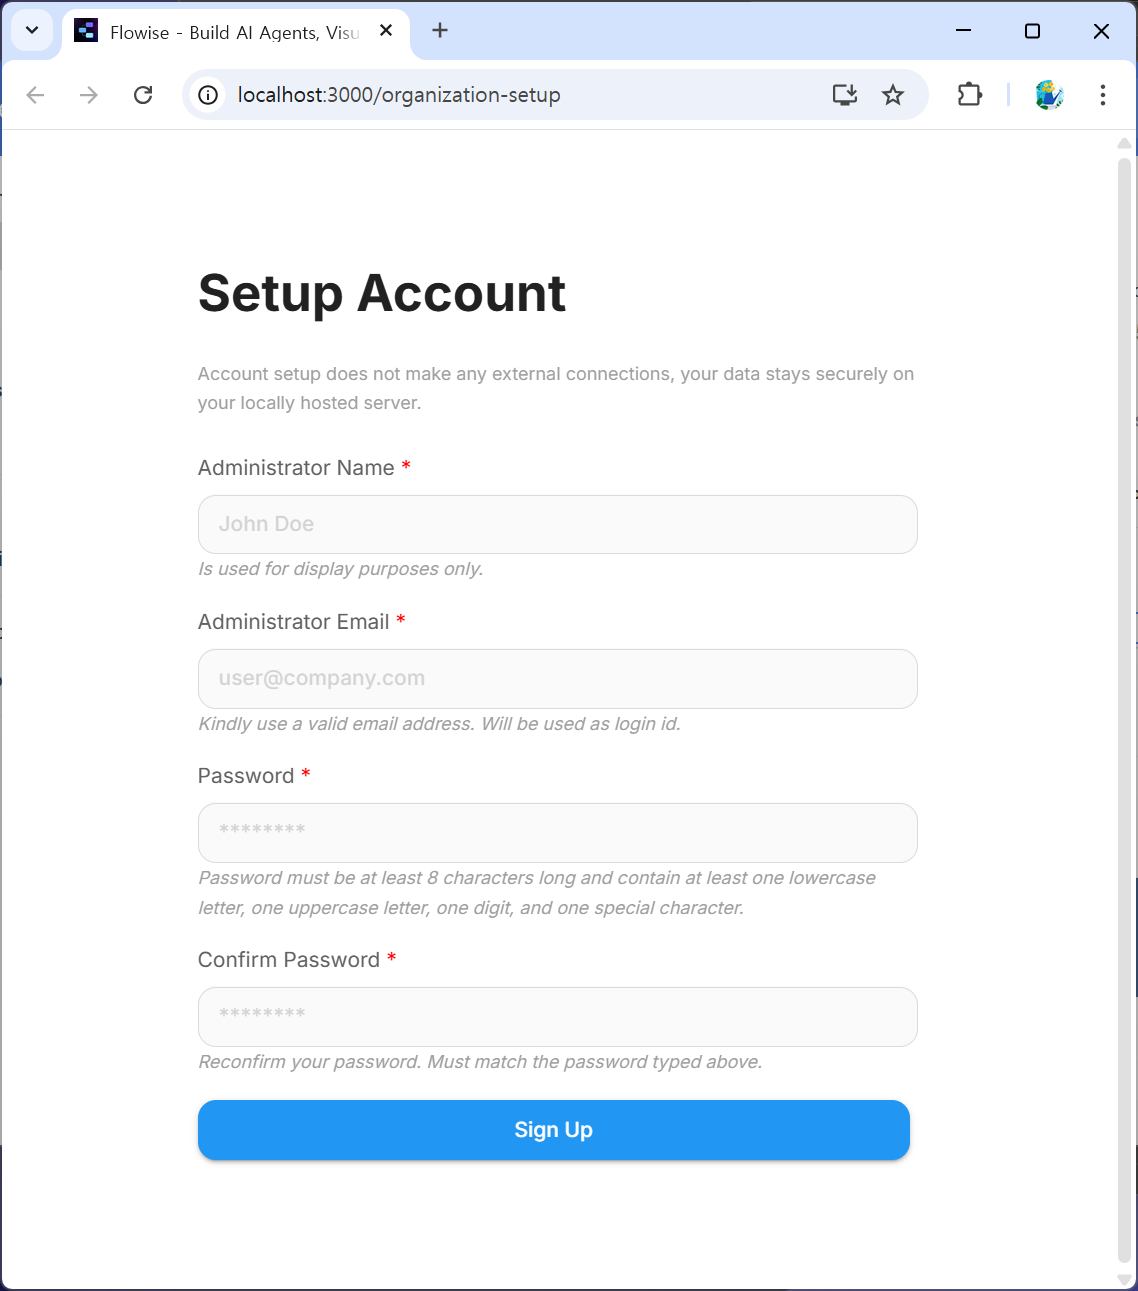This screenshot has height=1291, width=1138.
Task: Expand the tab search dropdown arrow
Action: point(32,31)
